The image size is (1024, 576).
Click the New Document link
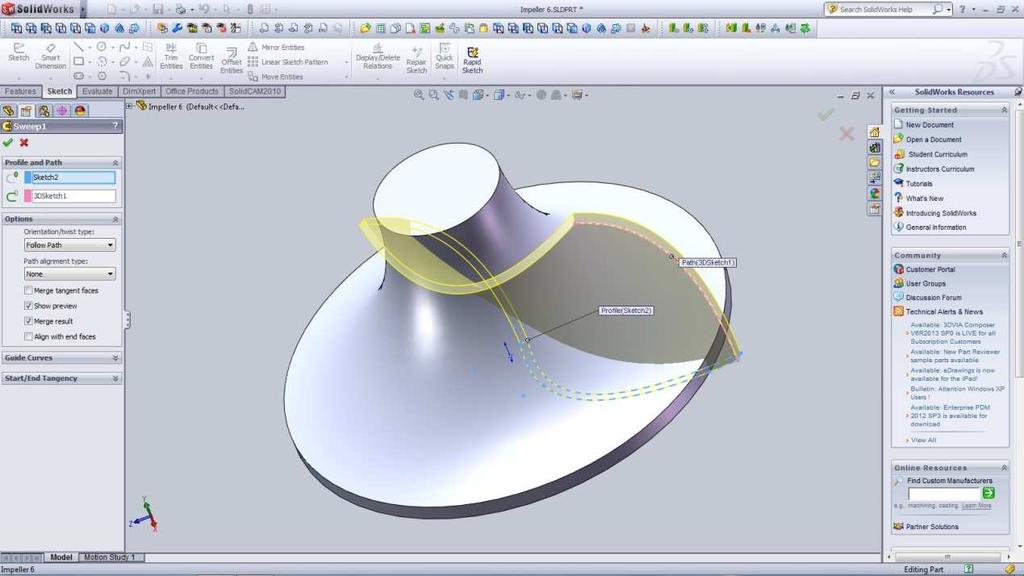(x=929, y=125)
